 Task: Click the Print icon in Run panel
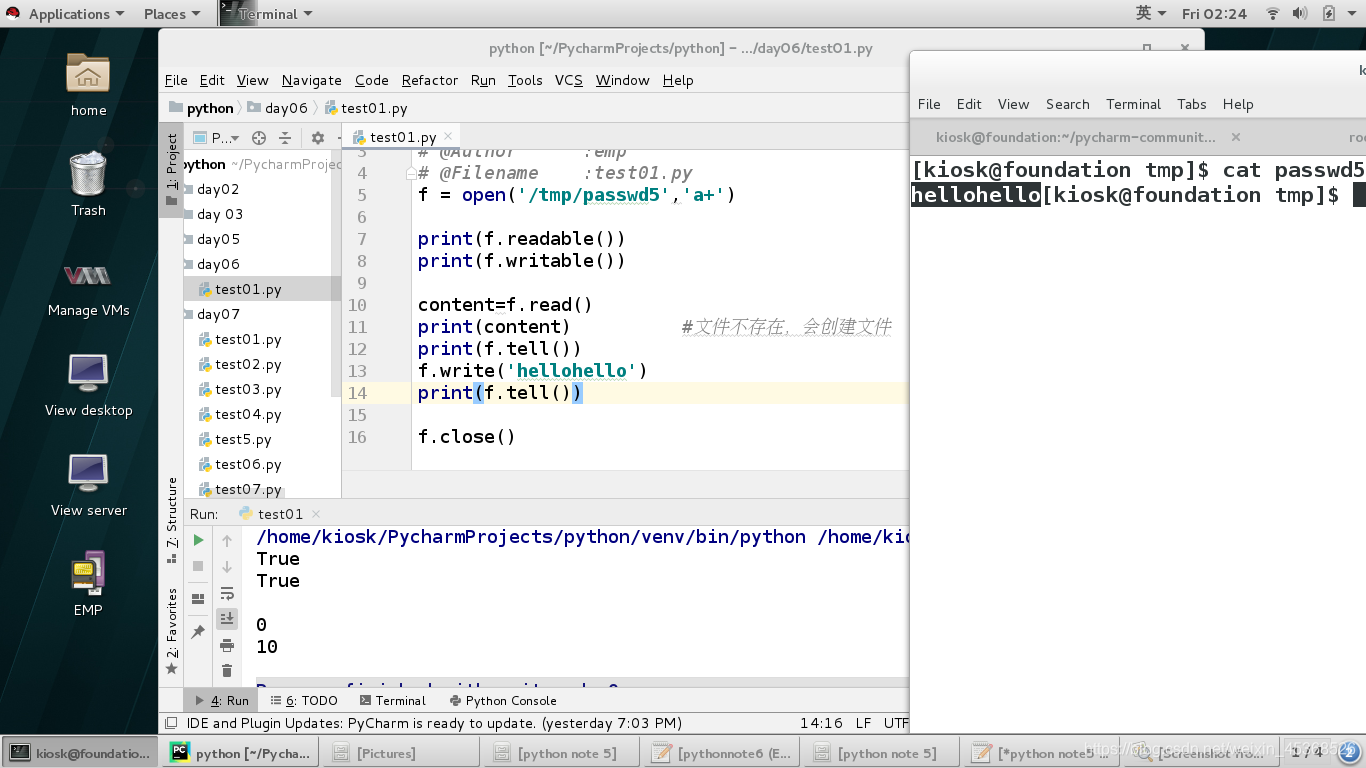[227, 645]
